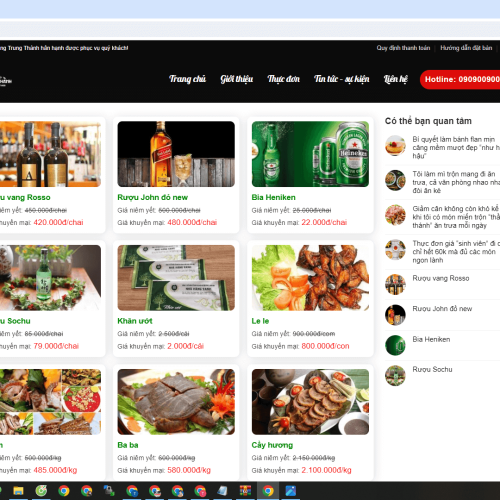Open sidebar article Tôi làm mì trộn
Screen dimensions: 500x500
(x=456, y=182)
